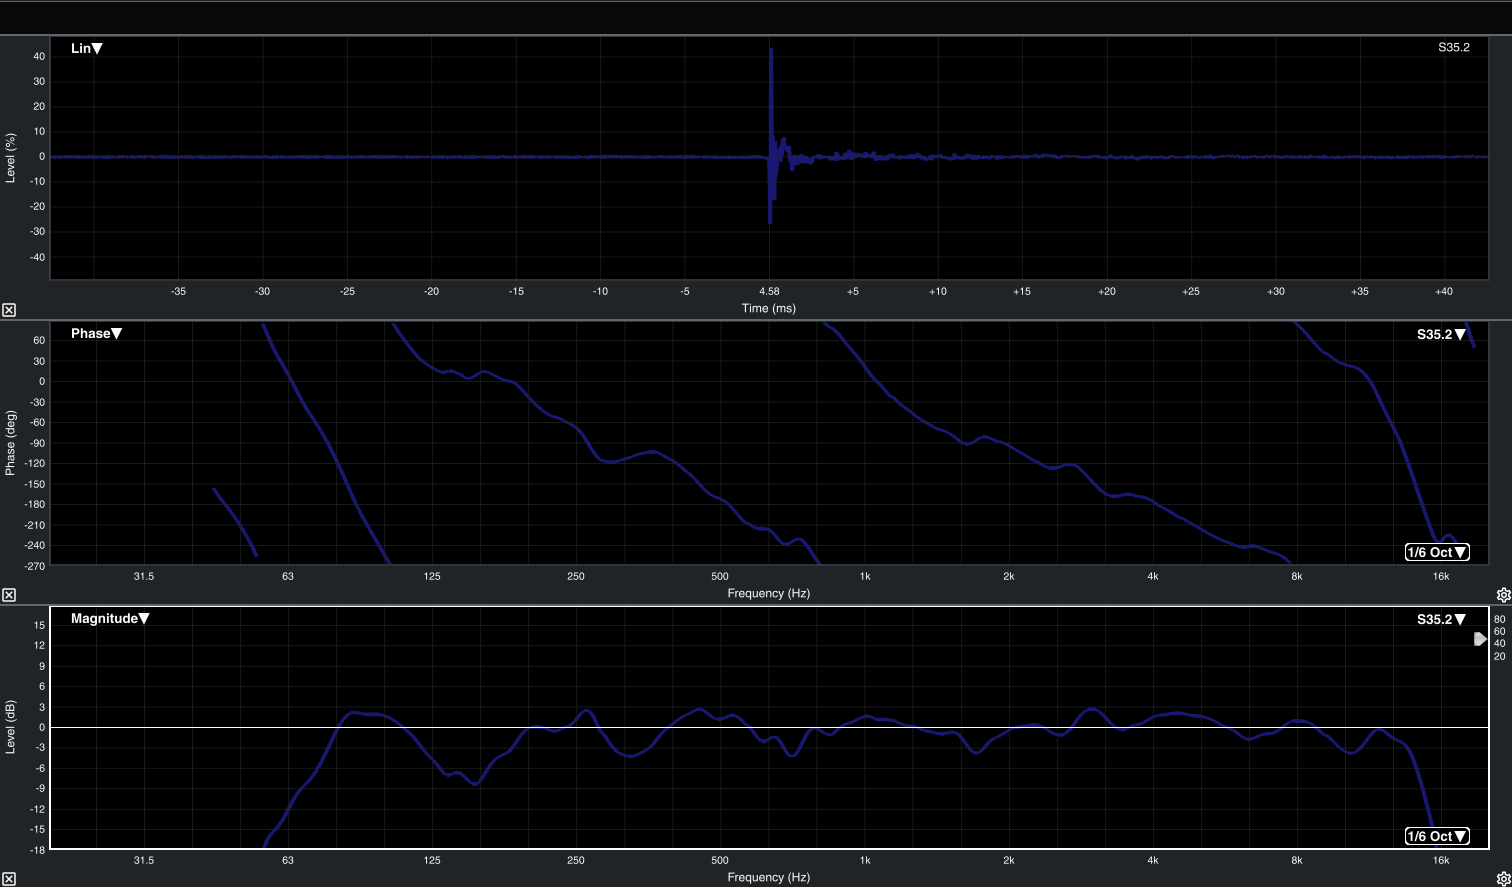Close the Phase graph panel
Screen dimensions: 1512x887
click(x=8, y=595)
